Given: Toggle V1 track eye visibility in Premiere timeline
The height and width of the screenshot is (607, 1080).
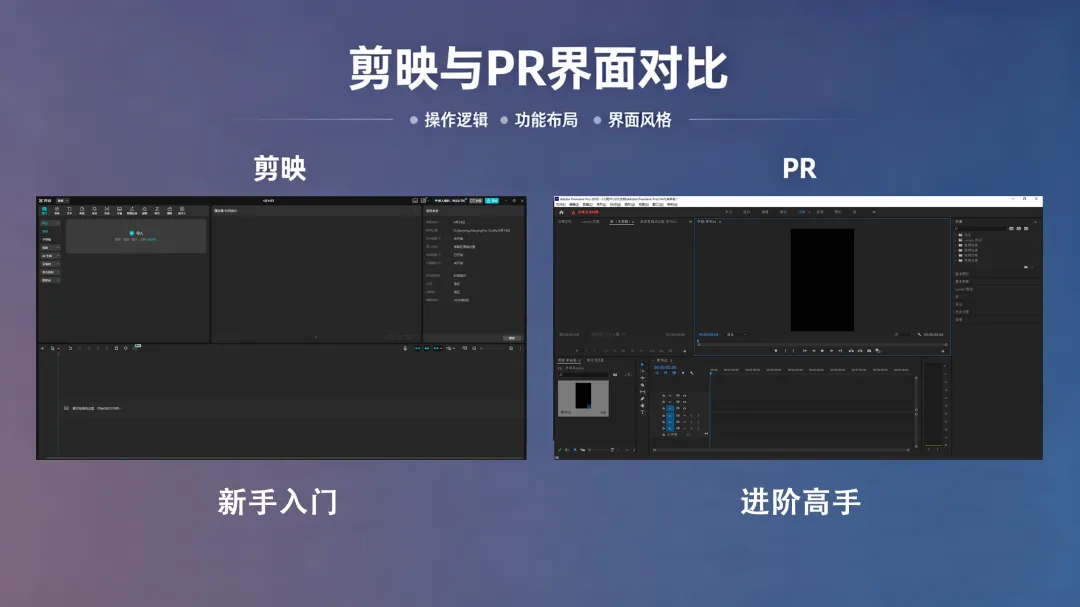Looking at the screenshot, I should pyautogui.click(x=685, y=409).
